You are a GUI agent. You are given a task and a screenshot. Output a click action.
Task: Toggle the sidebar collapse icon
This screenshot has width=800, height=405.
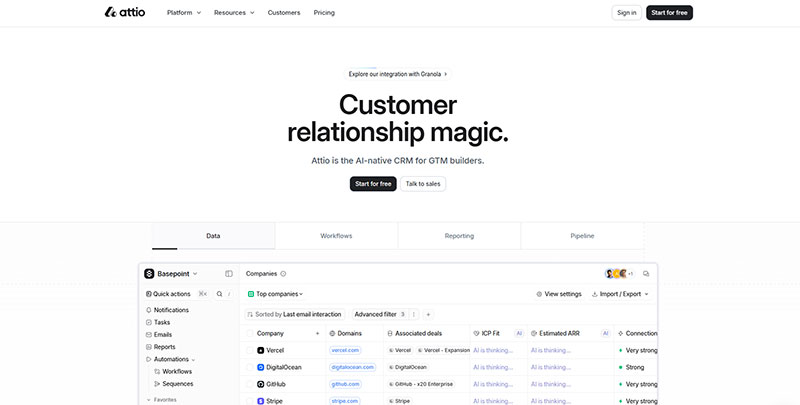coord(229,273)
